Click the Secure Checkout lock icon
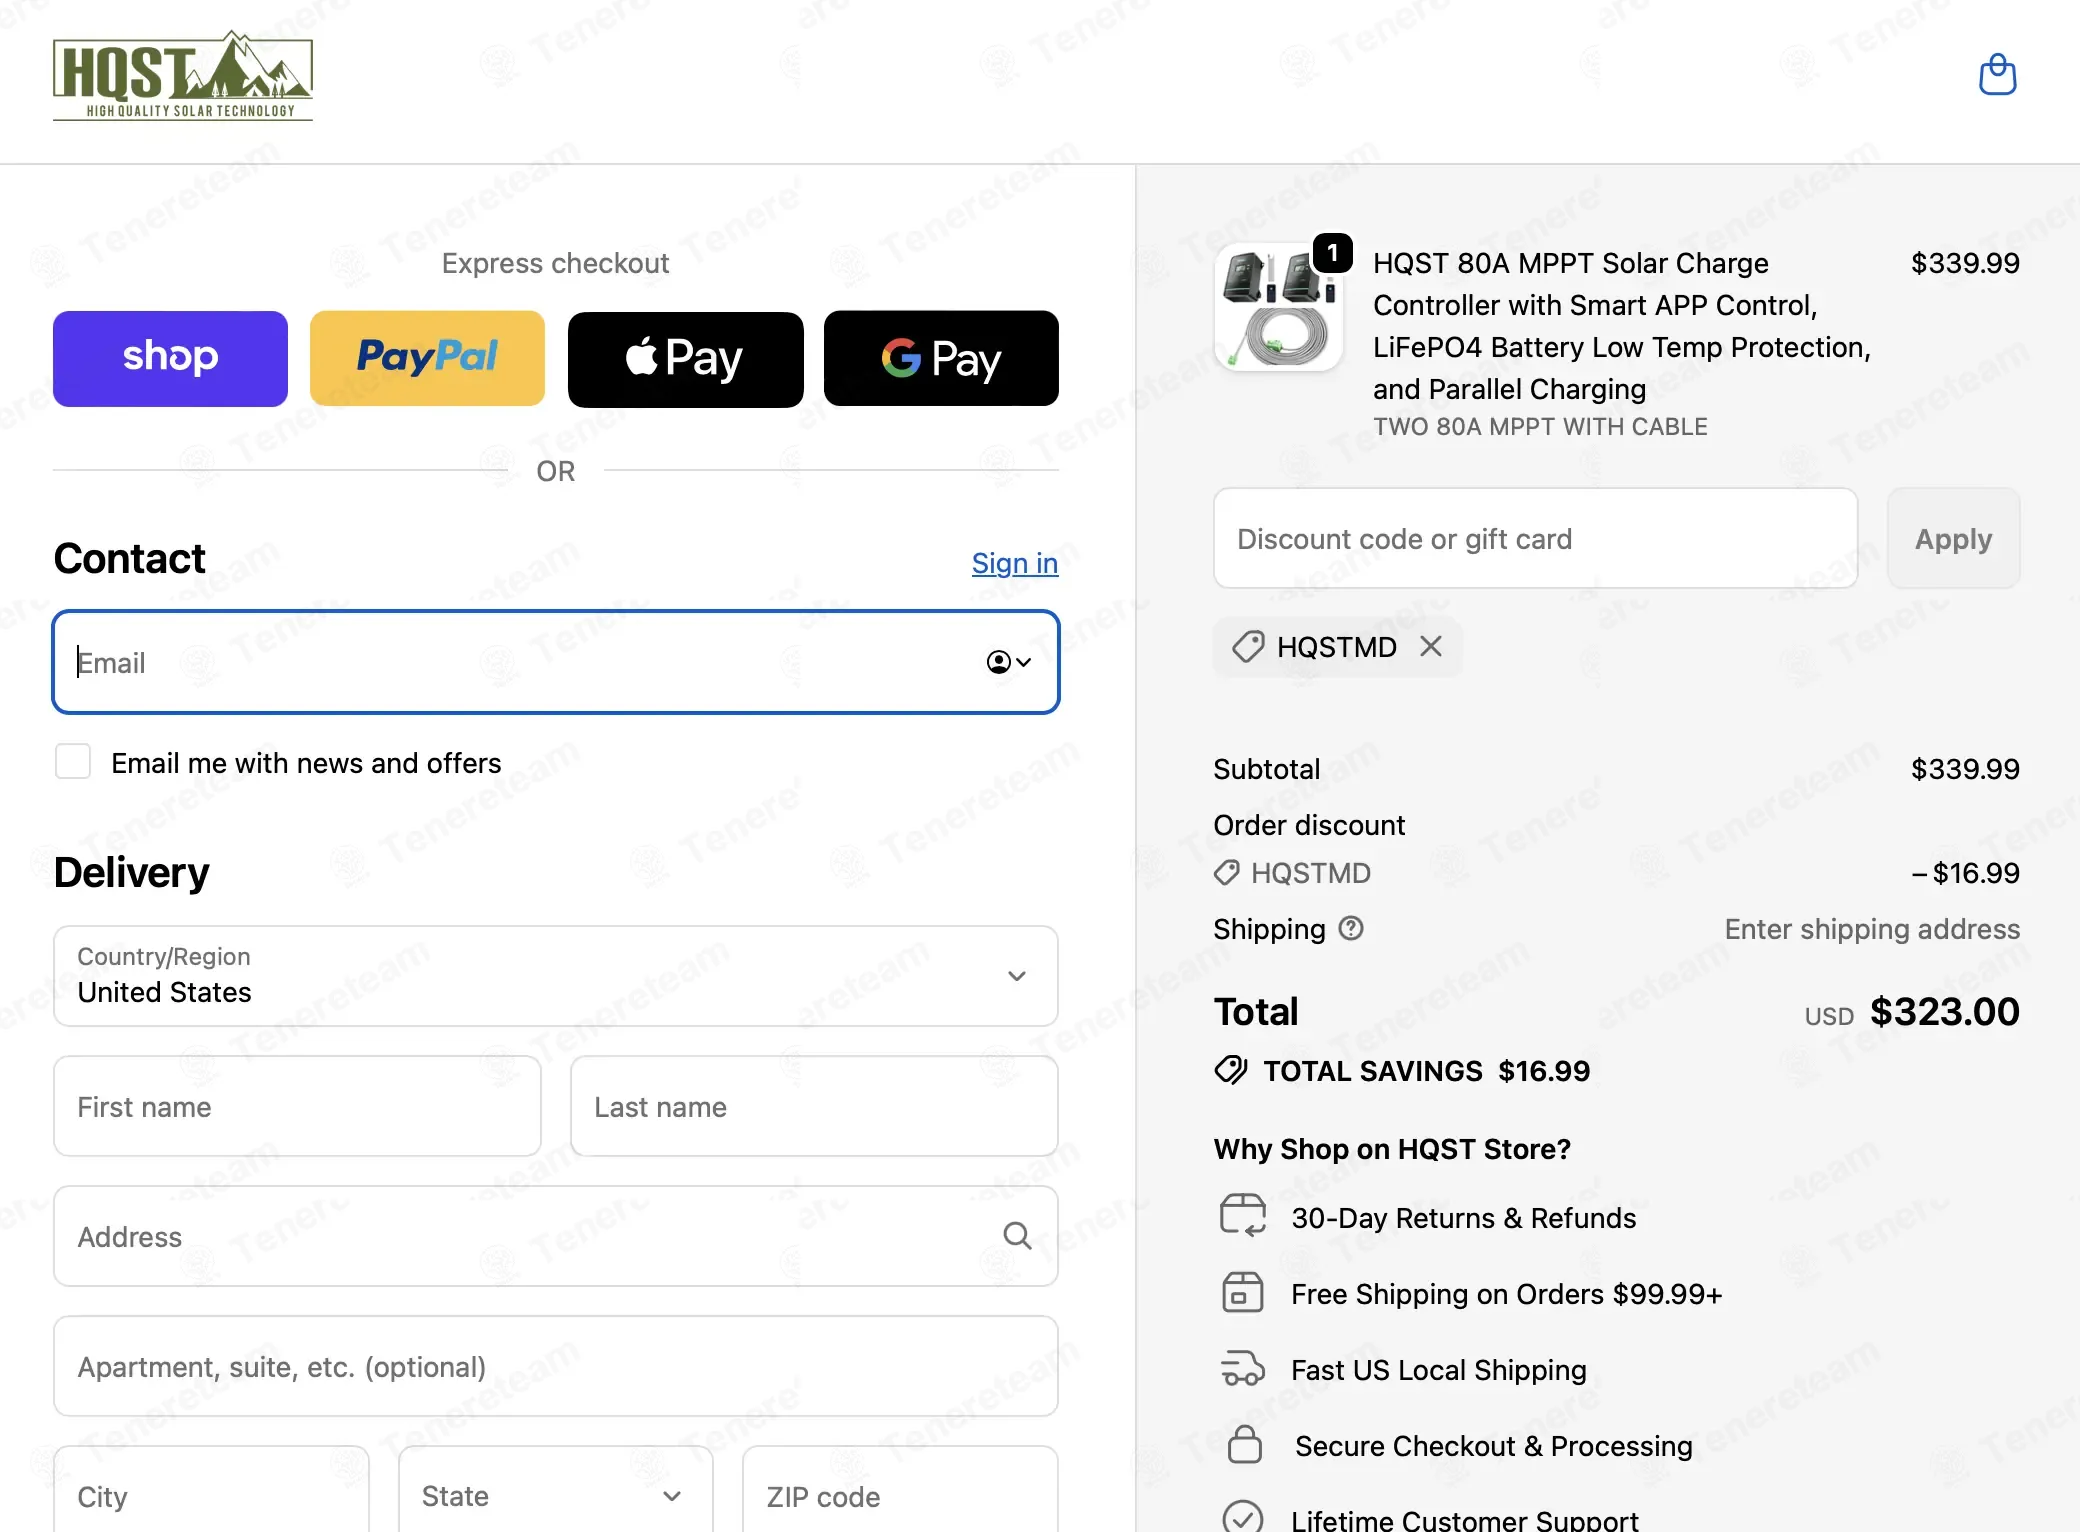This screenshot has height=1532, width=2080. [1245, 1444]
